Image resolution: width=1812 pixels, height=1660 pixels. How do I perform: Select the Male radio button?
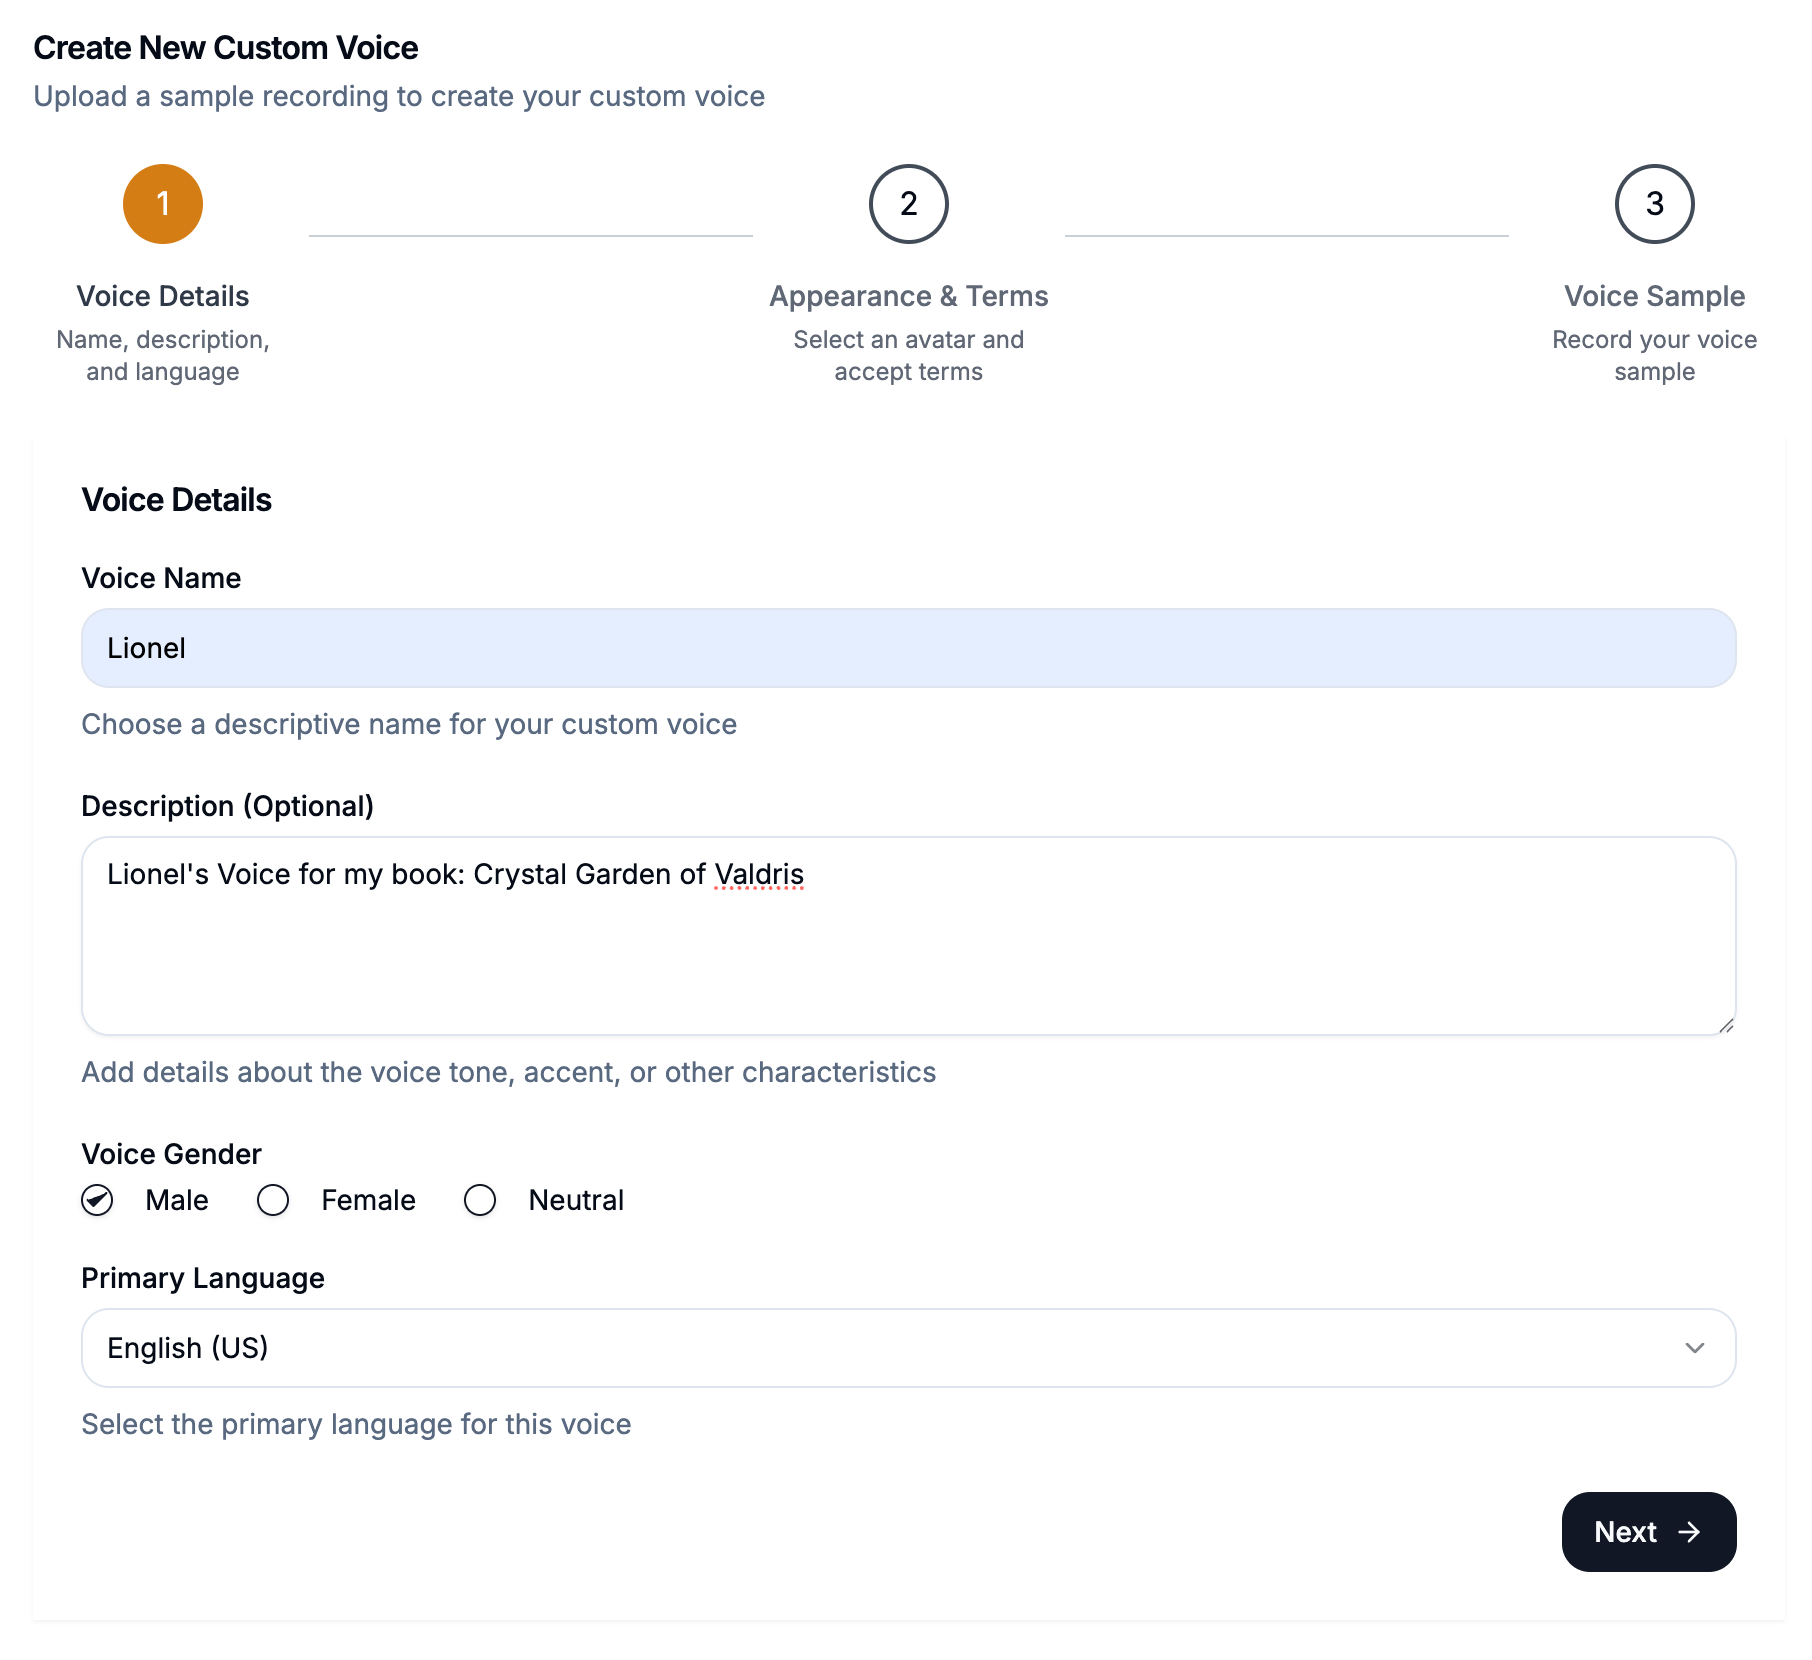tap(98, 1200)
